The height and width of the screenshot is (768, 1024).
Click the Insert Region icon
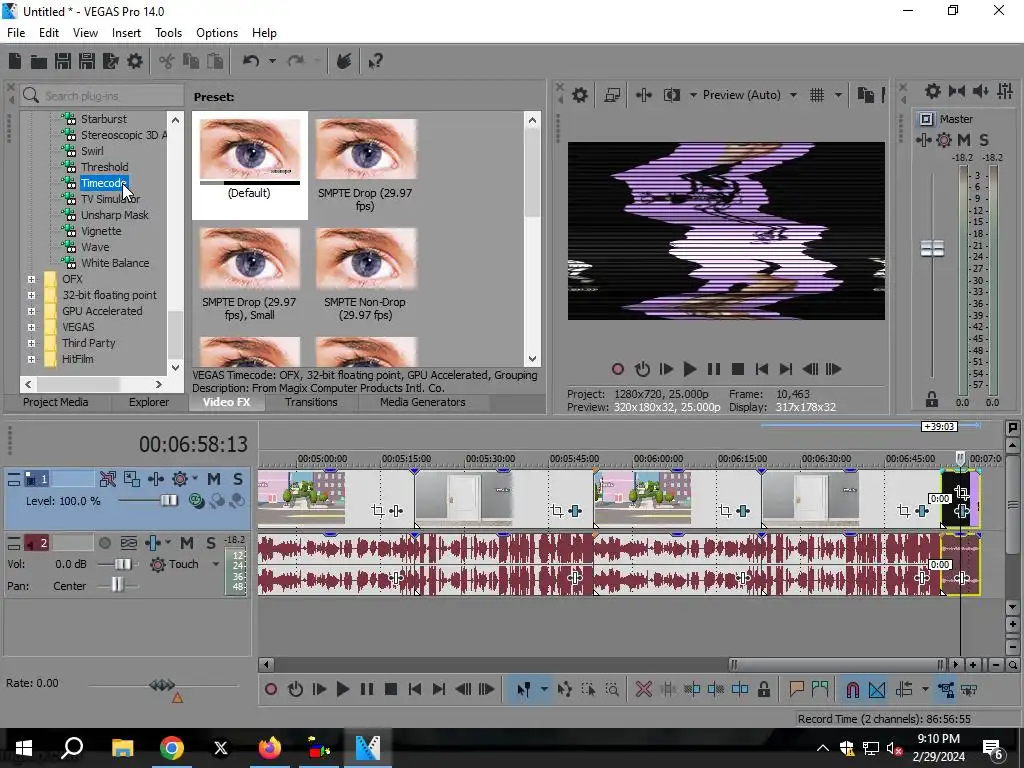point(820,689)
